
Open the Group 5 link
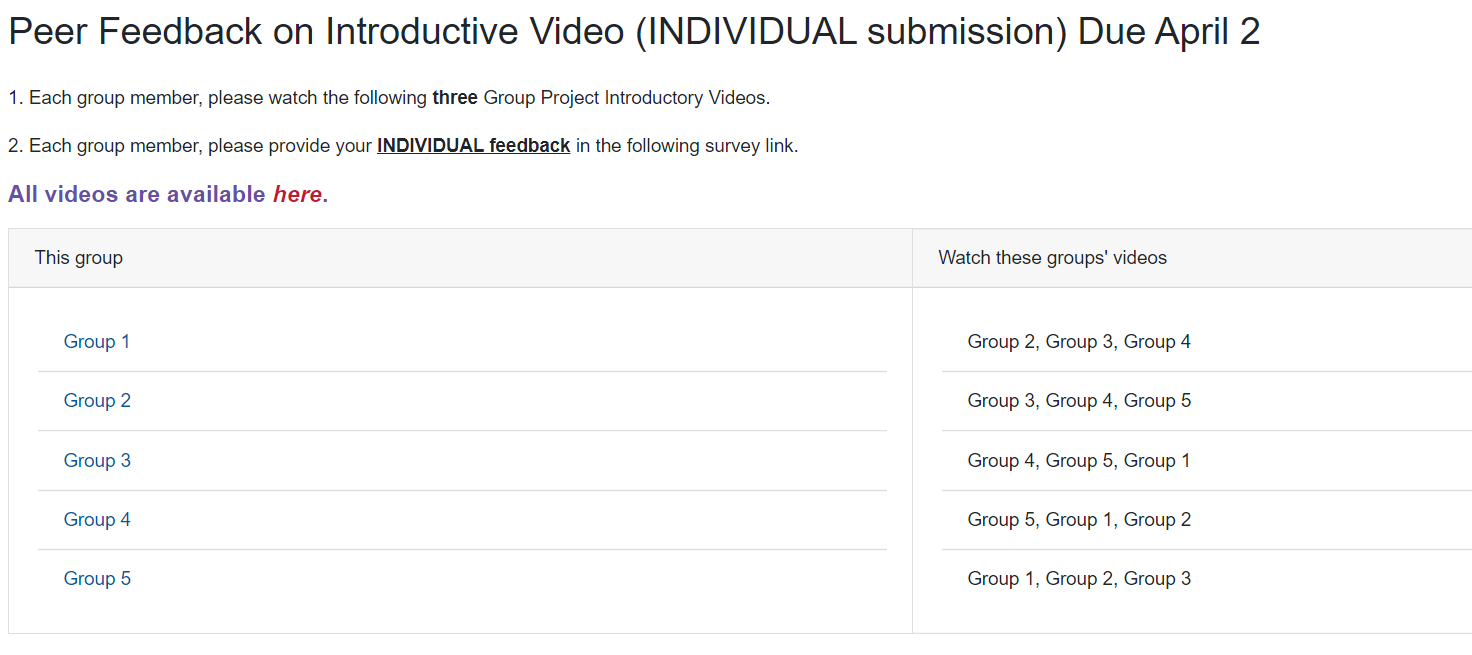(x=97, y=579)
